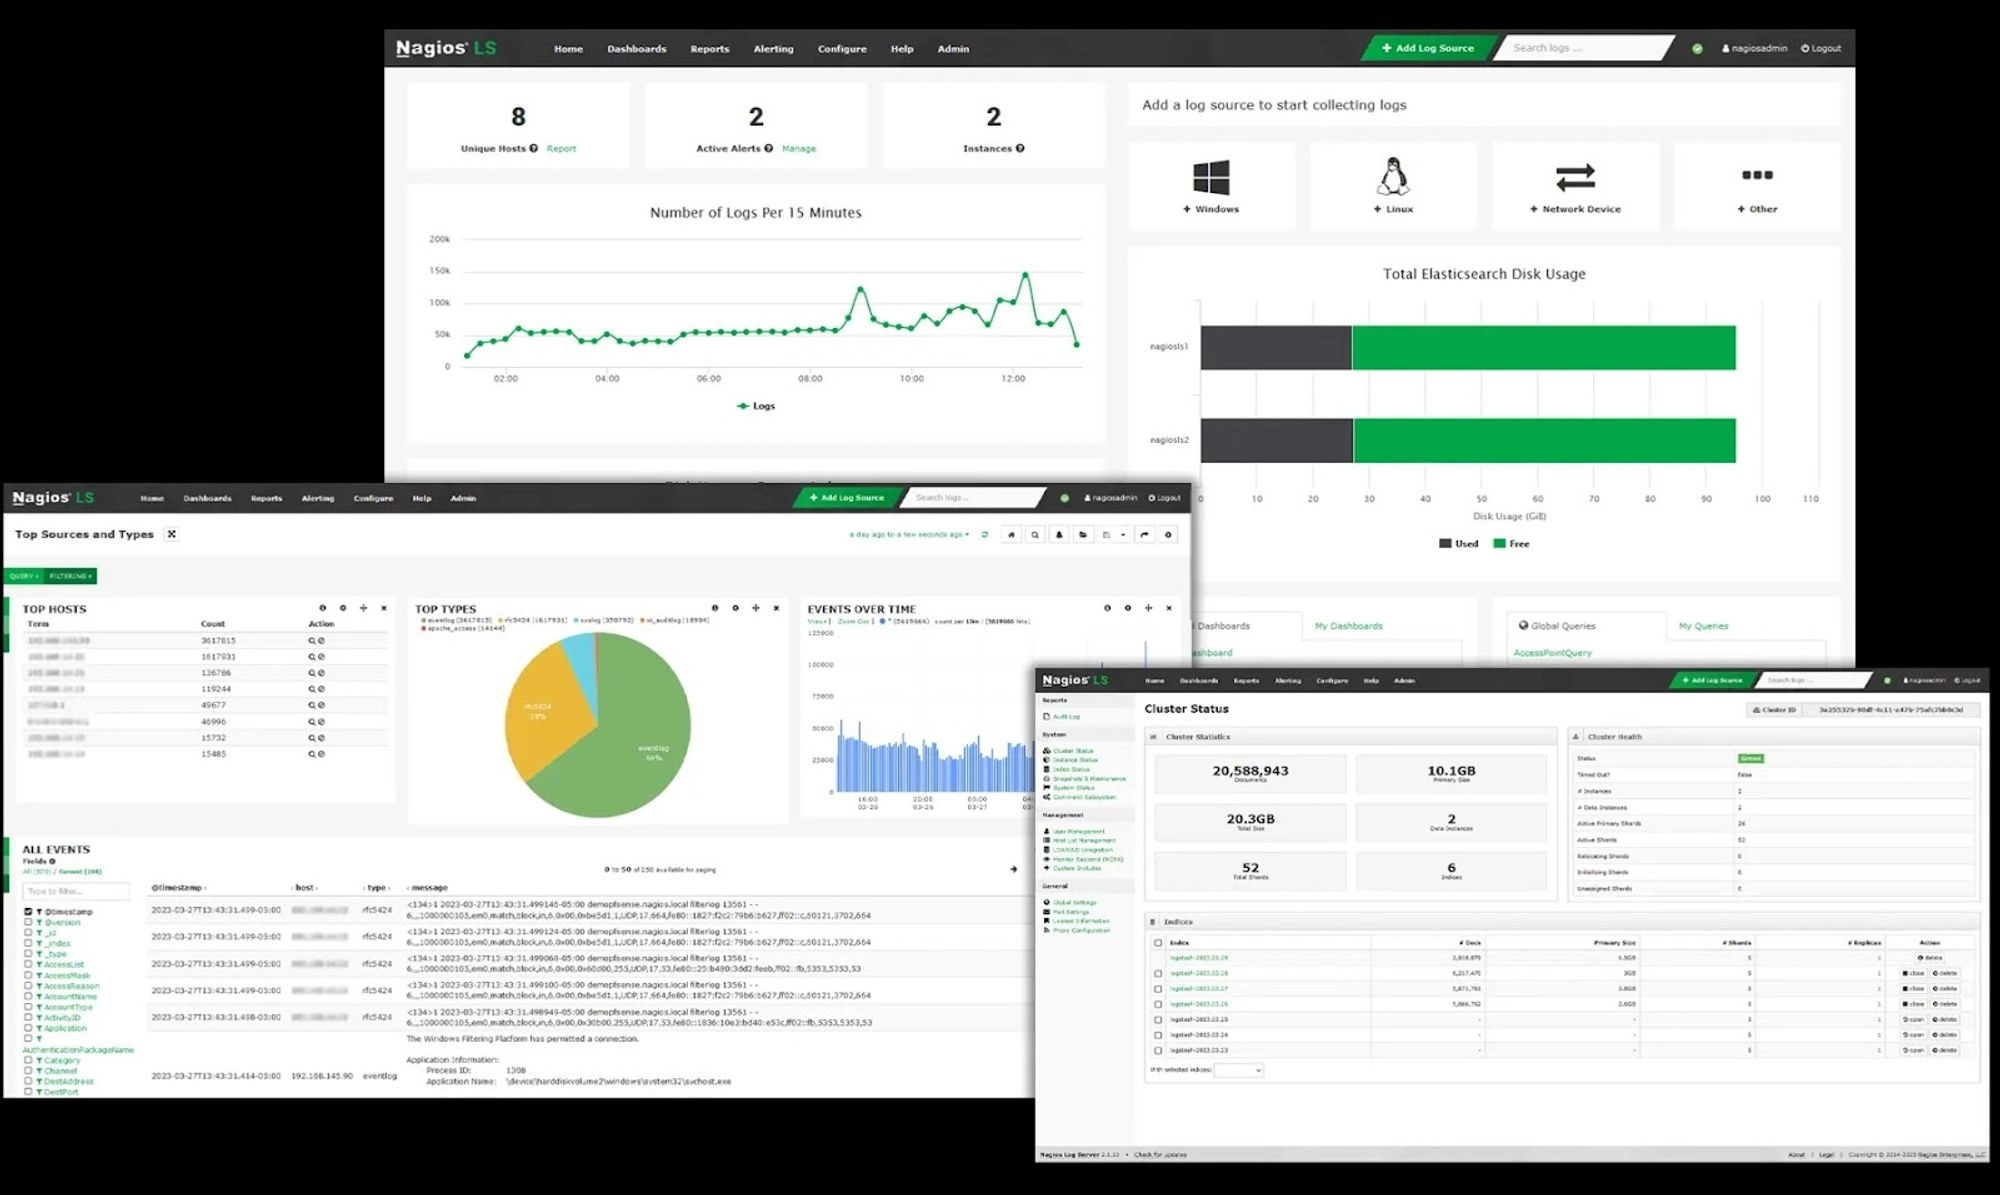
Task: Tick the select-all Indices header checkbox
Action: (x=1158, y=942)
